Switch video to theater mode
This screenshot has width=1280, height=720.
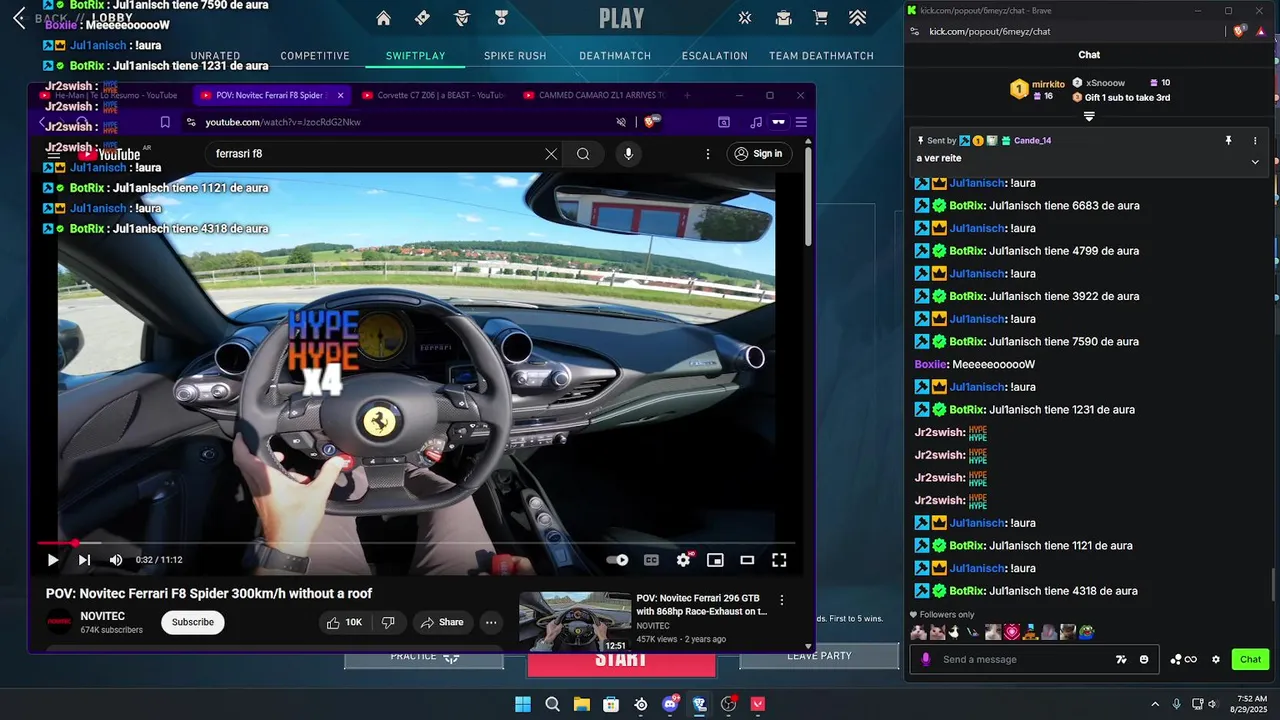tap(747, 560)
